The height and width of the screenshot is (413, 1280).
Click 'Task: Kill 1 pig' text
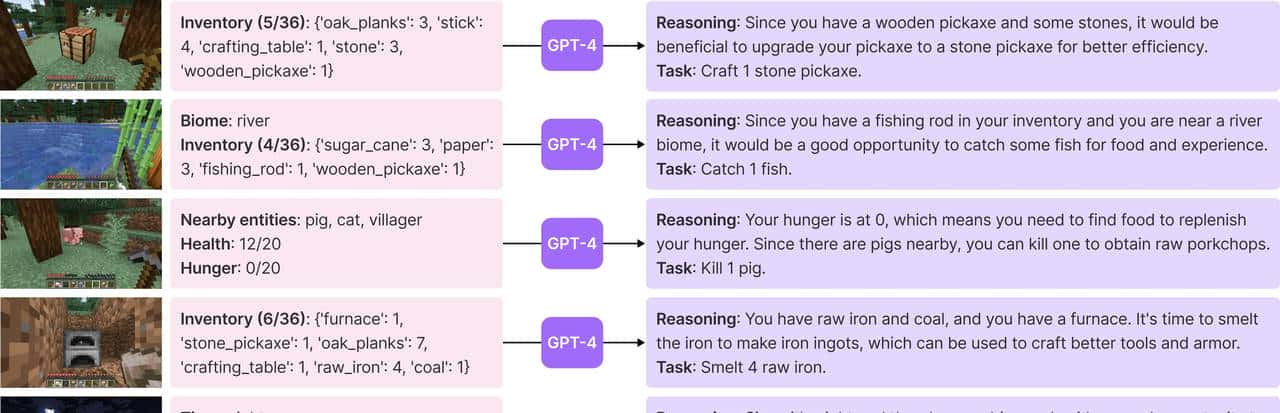pyautogui.click(x=712, y=268)
